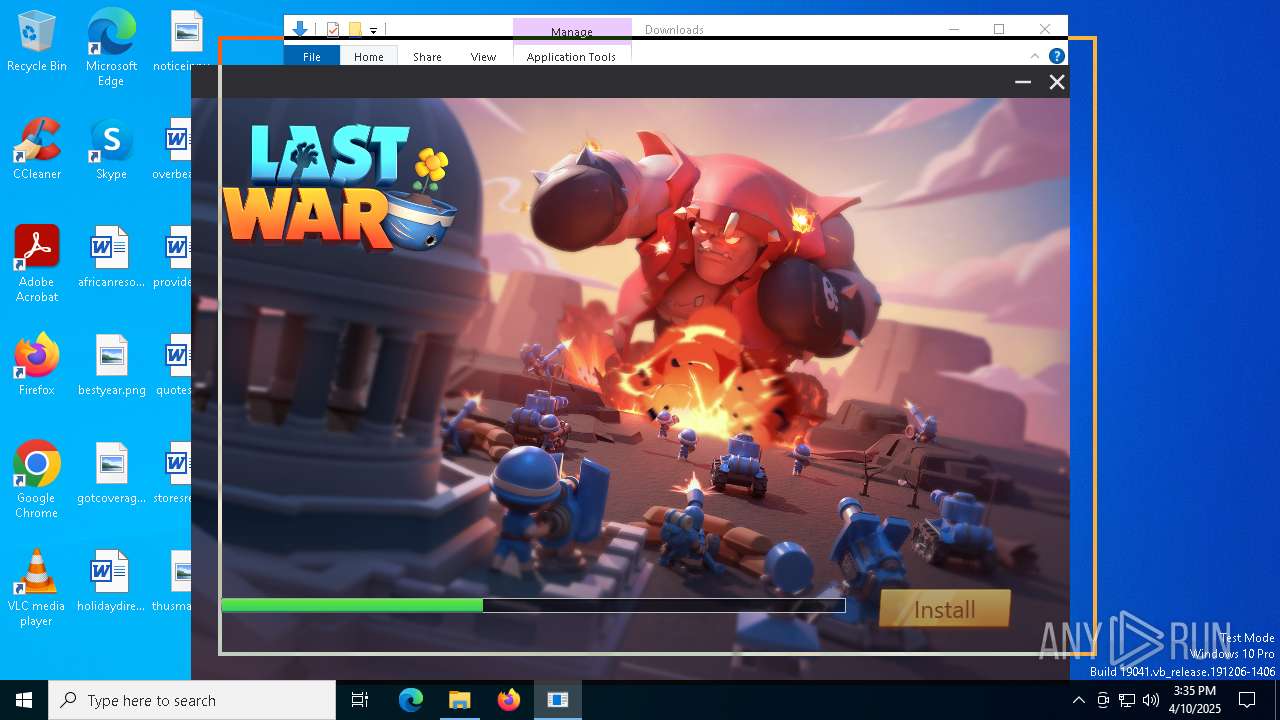Click the Properties checkmark quick access icon
This screenshot has height=720, width=1280.
[x=333, y=30]
